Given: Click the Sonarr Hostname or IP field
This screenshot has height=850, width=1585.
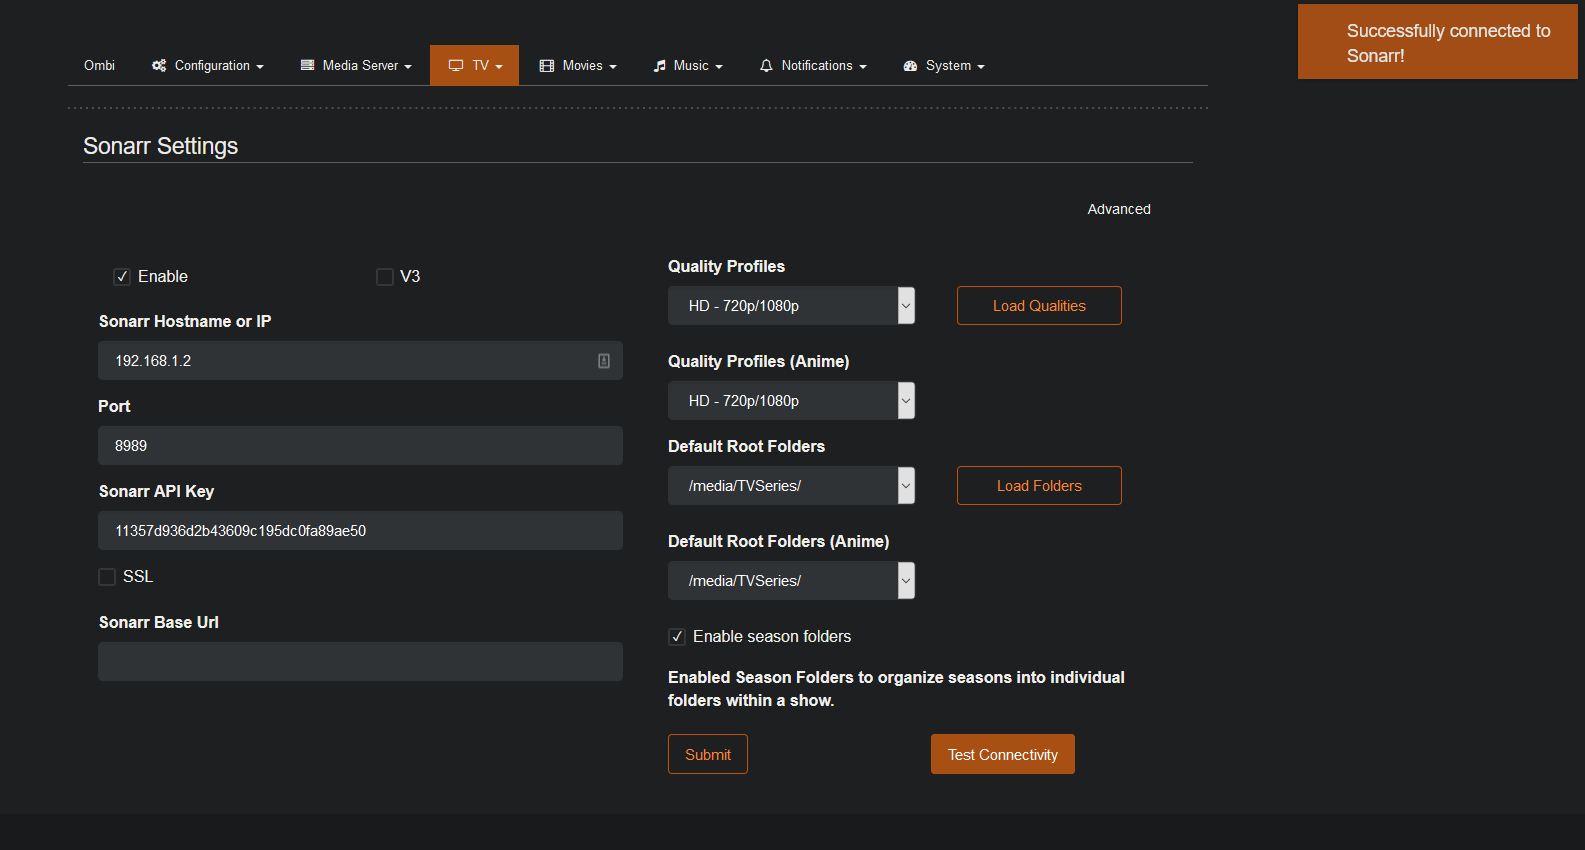Looking at the screenshot, I should (360, 361).
